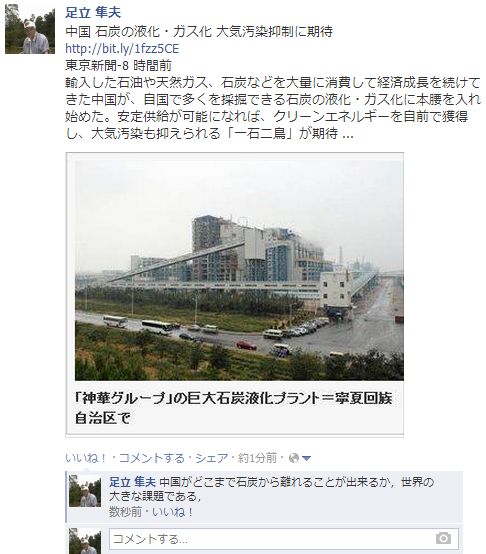Open the coal plant article photo
Screen dimensions: 486x554
[239, 270]
